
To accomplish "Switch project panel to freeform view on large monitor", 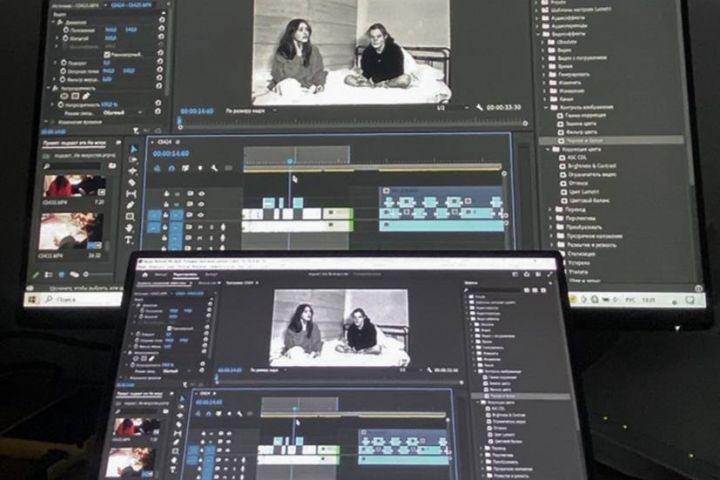I will click(74, 275).
